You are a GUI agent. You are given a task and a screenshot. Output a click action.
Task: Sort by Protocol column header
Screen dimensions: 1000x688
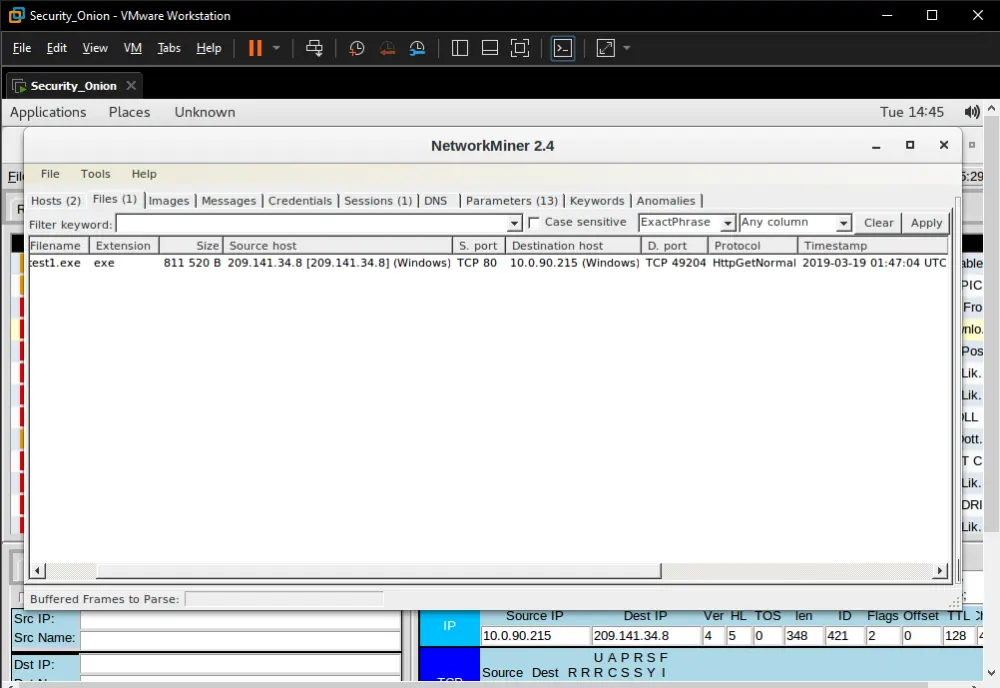tap(753, 245)
